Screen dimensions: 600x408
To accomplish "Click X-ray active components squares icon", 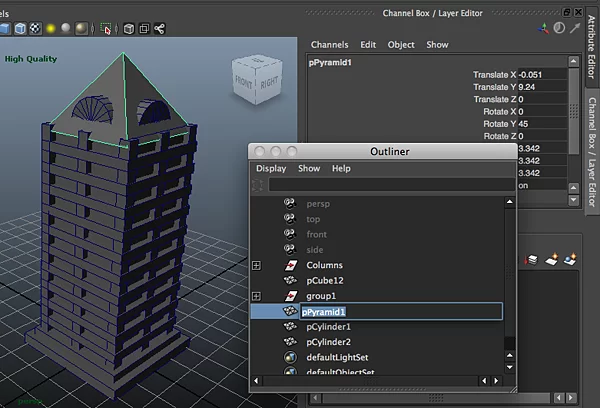I will click(x=144, y=29).
